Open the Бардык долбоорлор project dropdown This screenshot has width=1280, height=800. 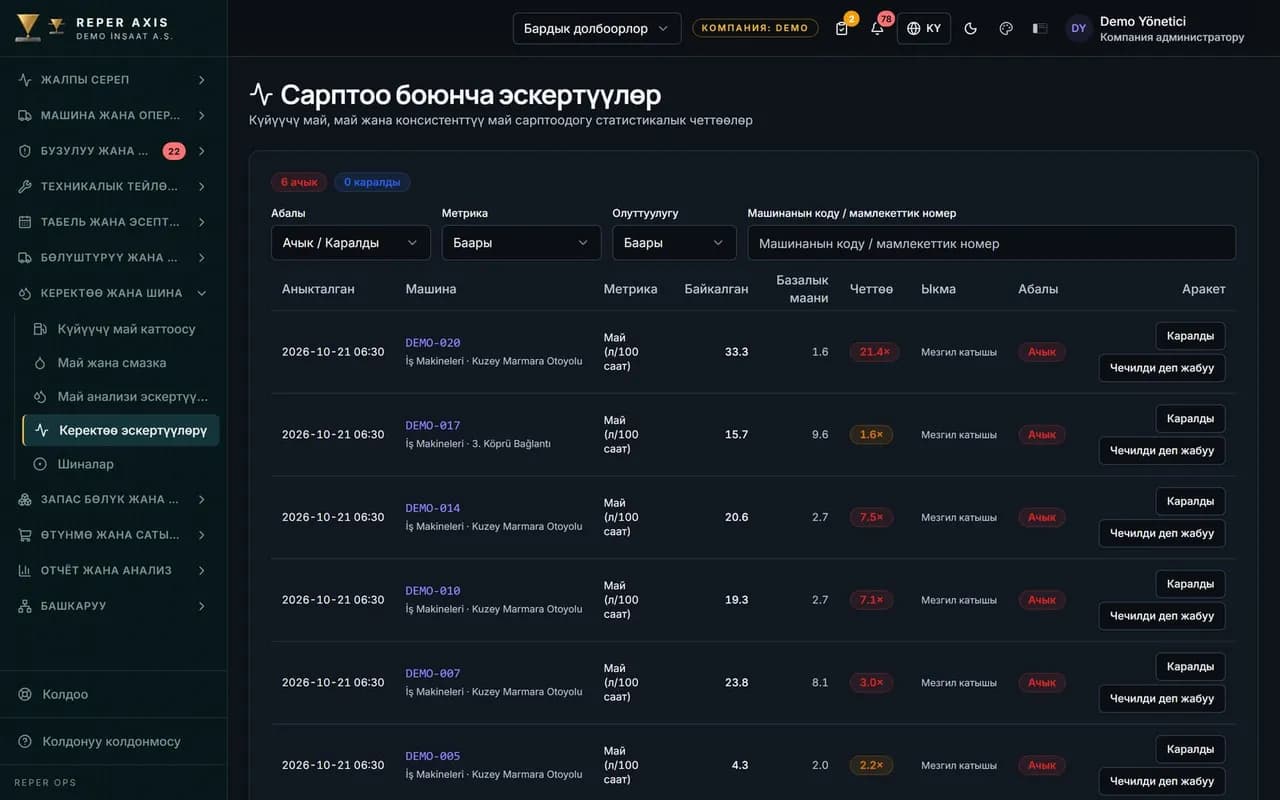coord(597,28)
